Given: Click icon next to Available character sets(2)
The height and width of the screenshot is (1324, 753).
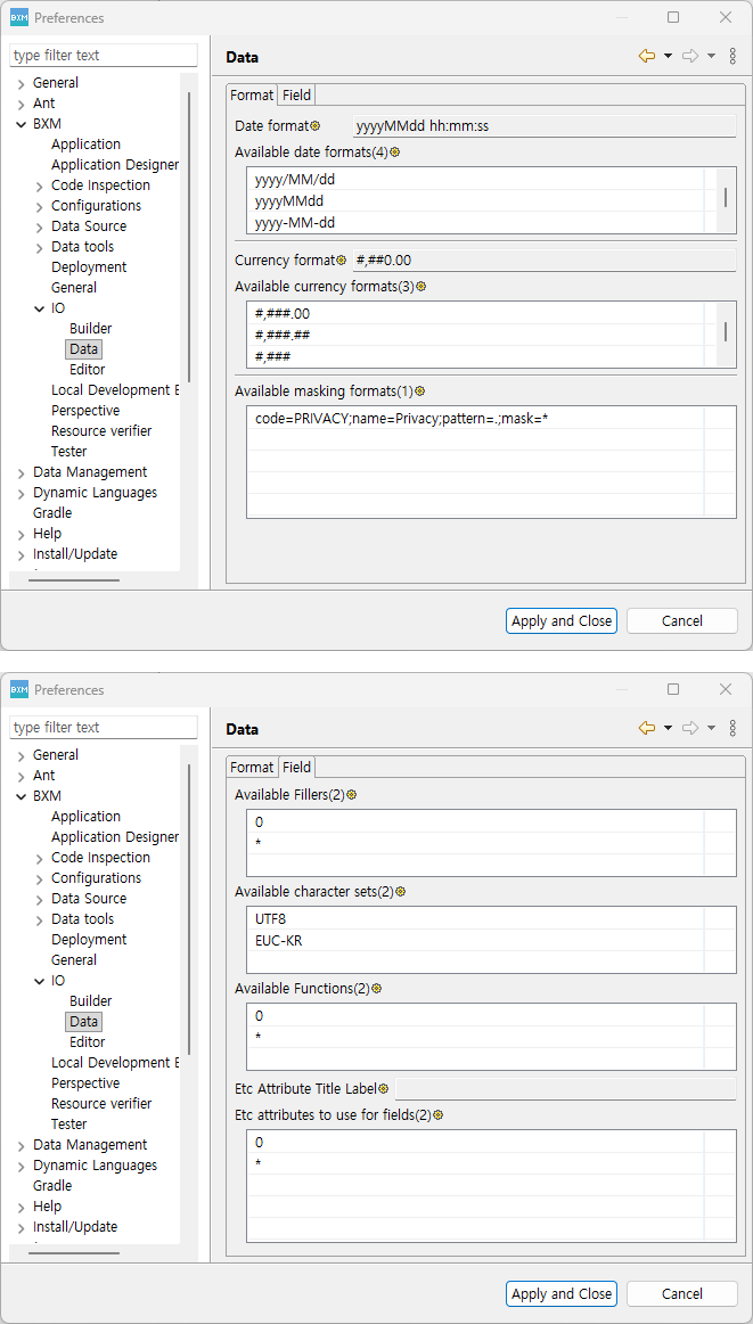Looking at the screenshot, I should 400,892.
